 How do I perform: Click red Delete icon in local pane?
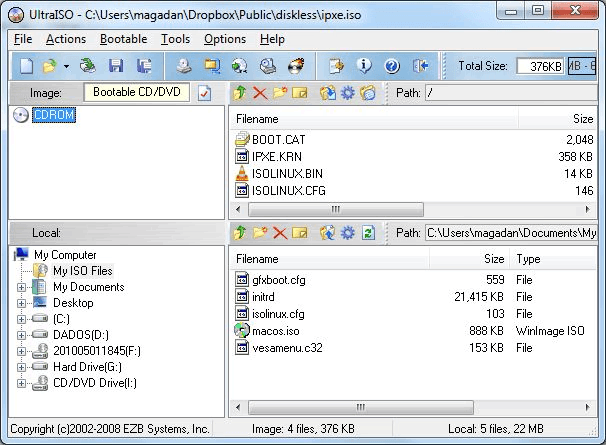pos(280,233)
